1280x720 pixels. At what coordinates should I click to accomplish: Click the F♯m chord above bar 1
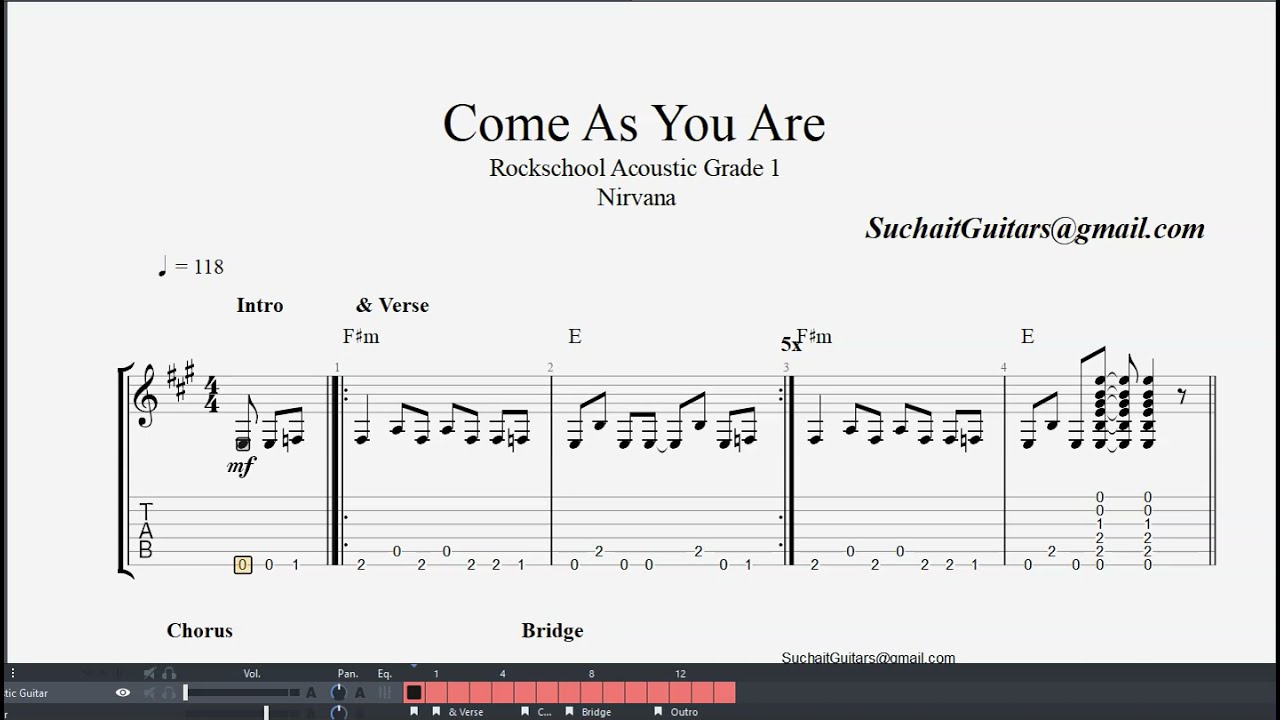[361, 337]
